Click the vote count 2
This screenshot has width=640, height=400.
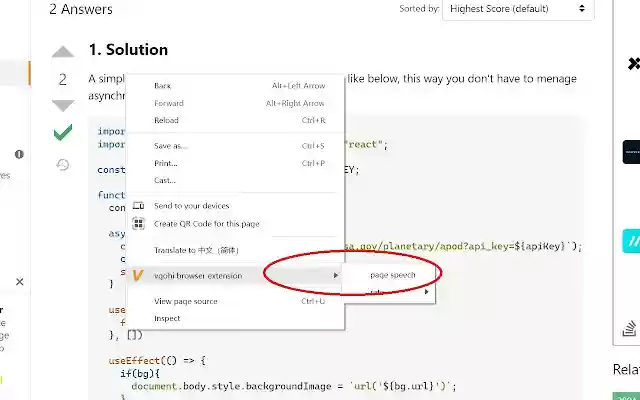coord(63,79)
